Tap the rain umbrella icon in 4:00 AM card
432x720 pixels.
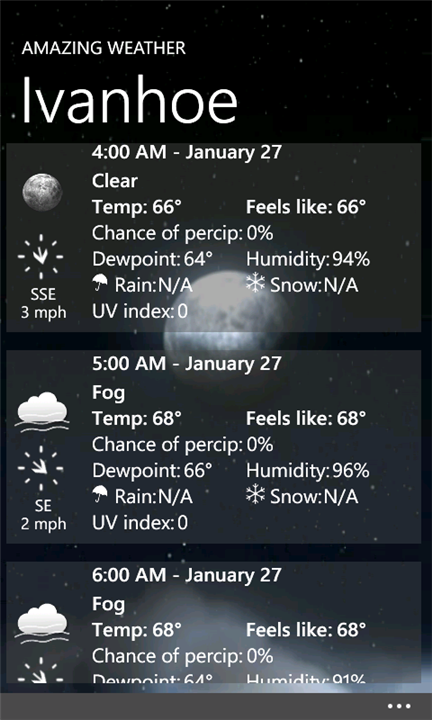click(100, 283)
